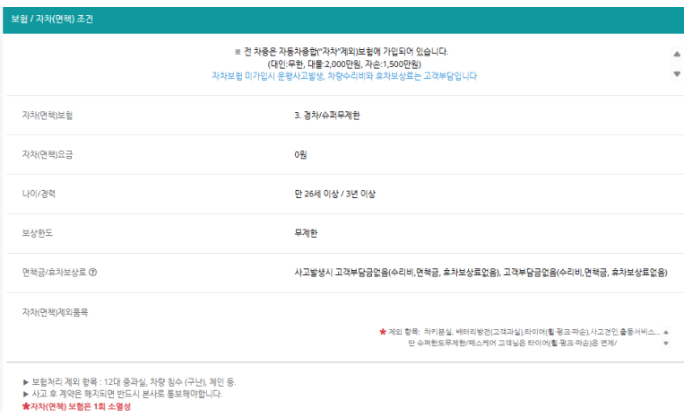The image size is (684, 412).
Task: Click the 면책금/휴차보상료 label text
Action: (54, 272)
